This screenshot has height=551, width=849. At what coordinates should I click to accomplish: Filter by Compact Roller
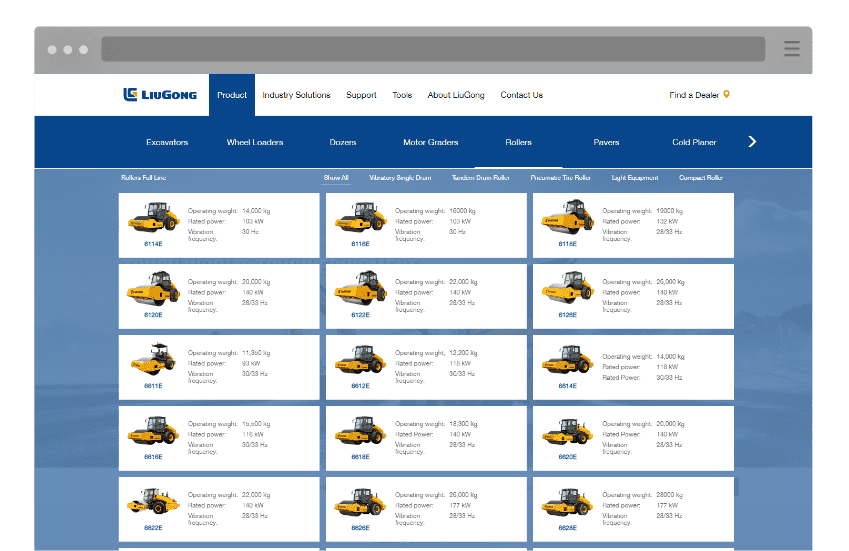click(701, 178)
